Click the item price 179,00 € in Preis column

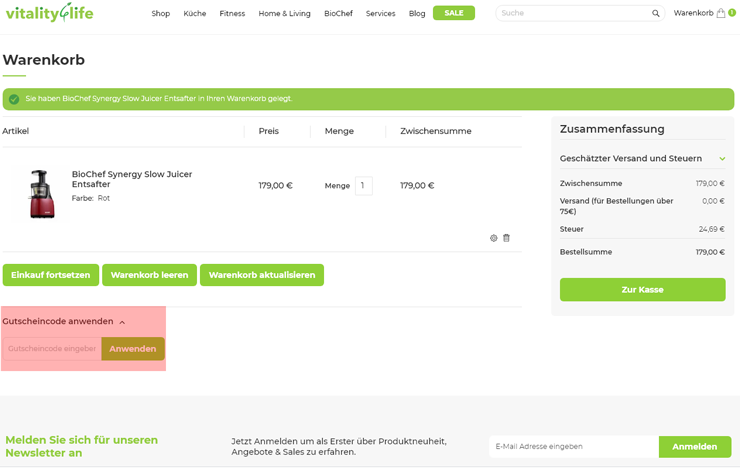(276, 186)
